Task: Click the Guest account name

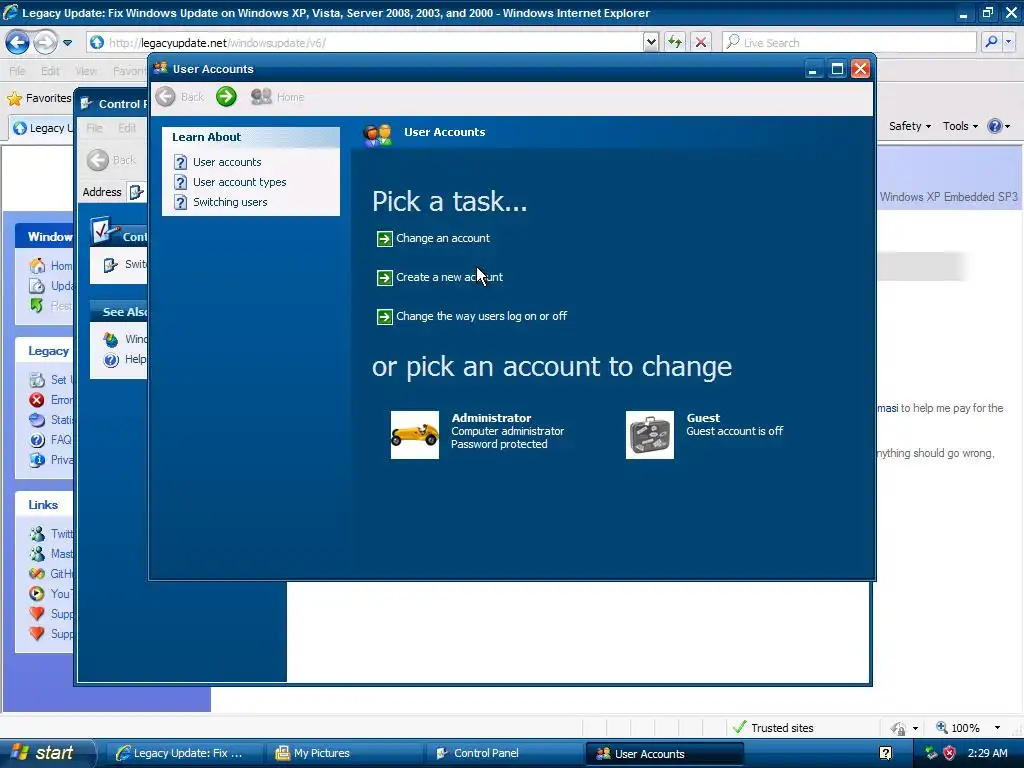Action: click(703, 418)
